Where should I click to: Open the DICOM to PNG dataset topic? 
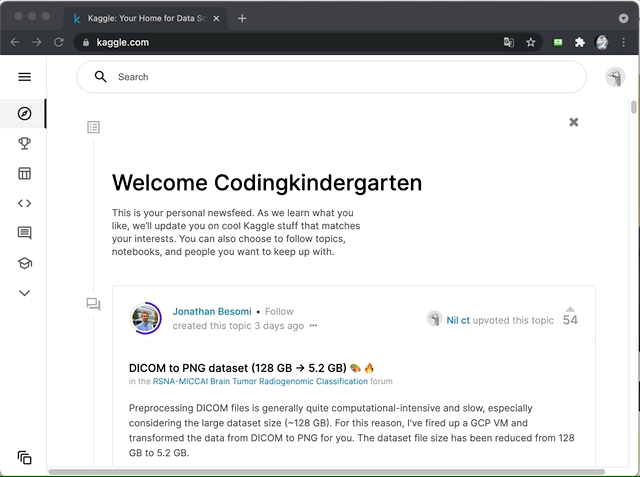pyautogui.click(x=251, y=368)
